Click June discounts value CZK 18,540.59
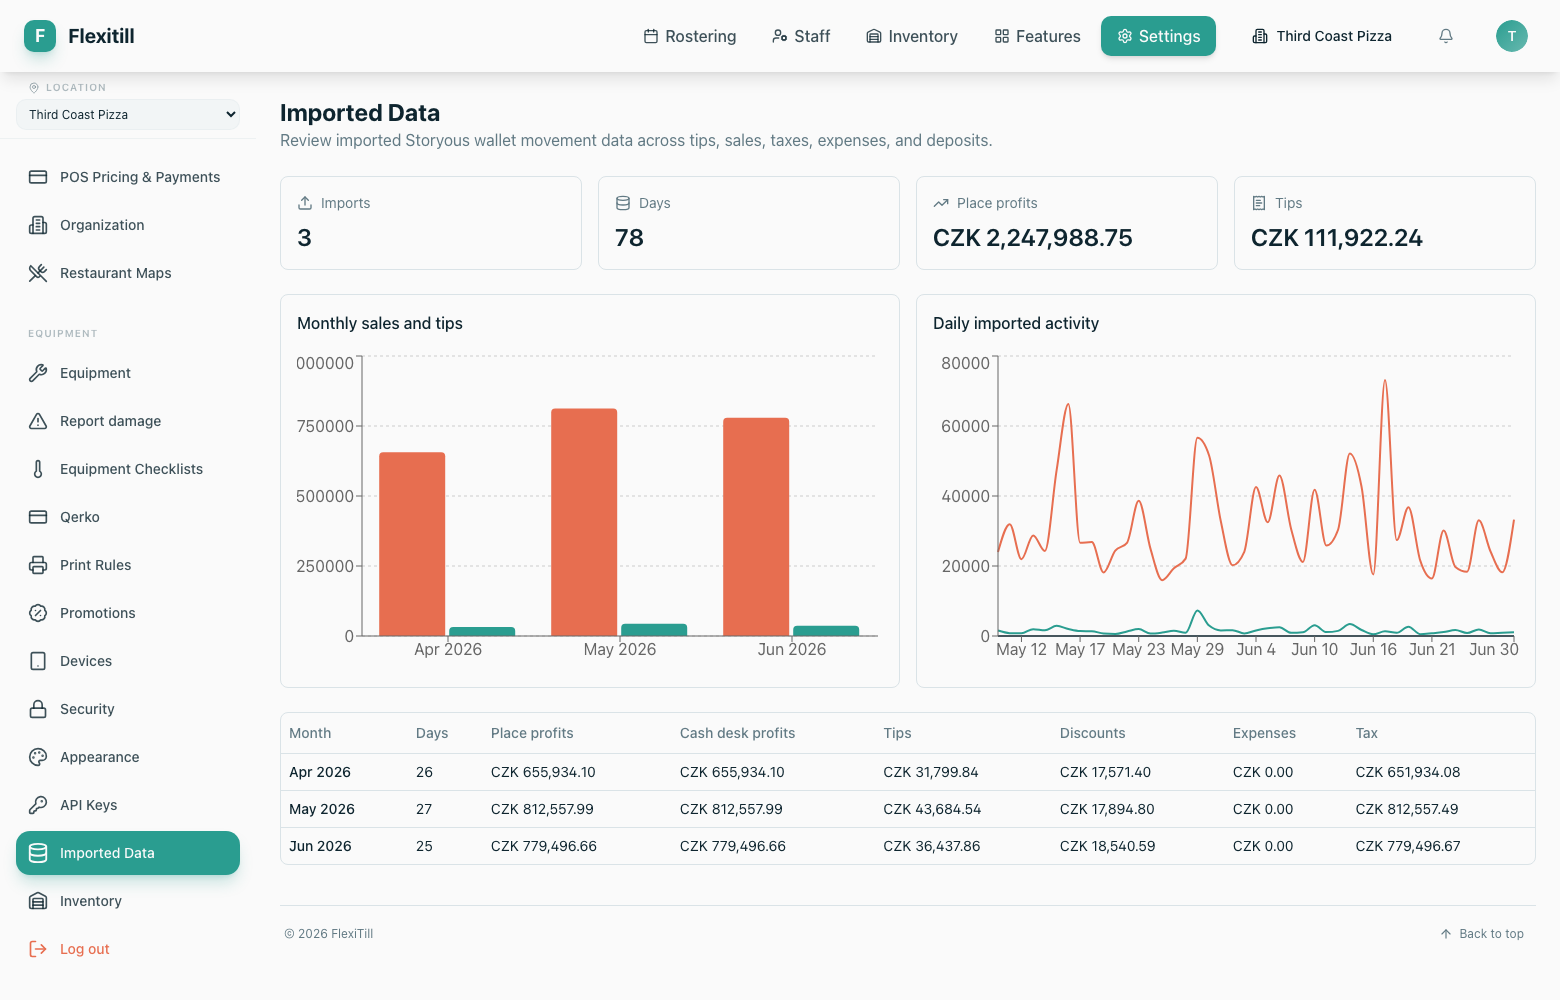This screenshot has height=1000, width=1560. tap(1108, 846)
